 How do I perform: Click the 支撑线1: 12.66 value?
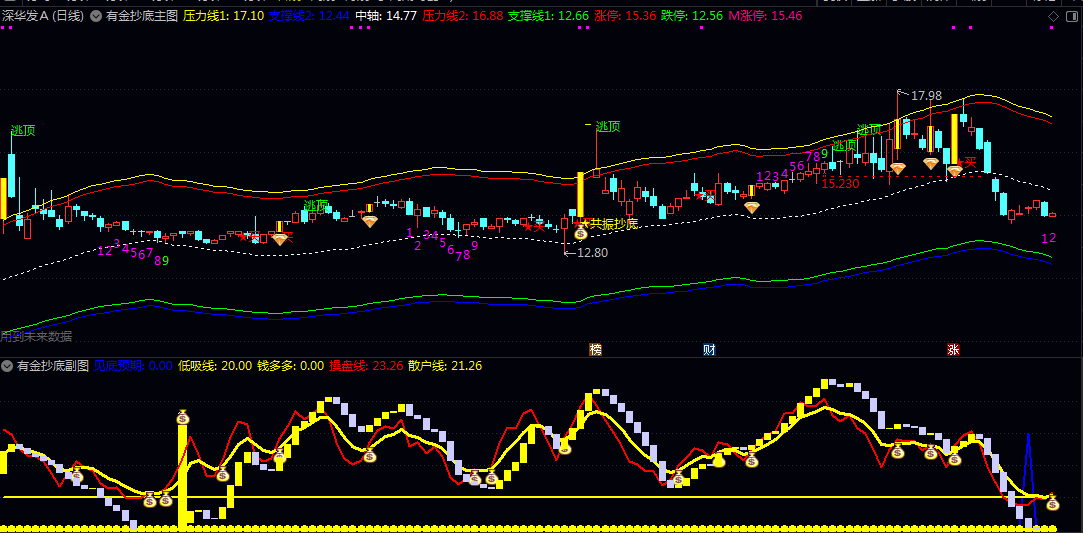548,16
